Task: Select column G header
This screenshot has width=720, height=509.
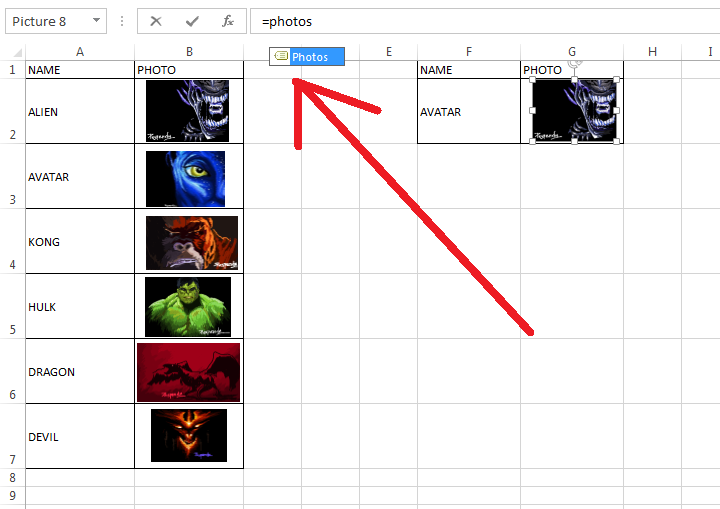Action: click(572, 52)
